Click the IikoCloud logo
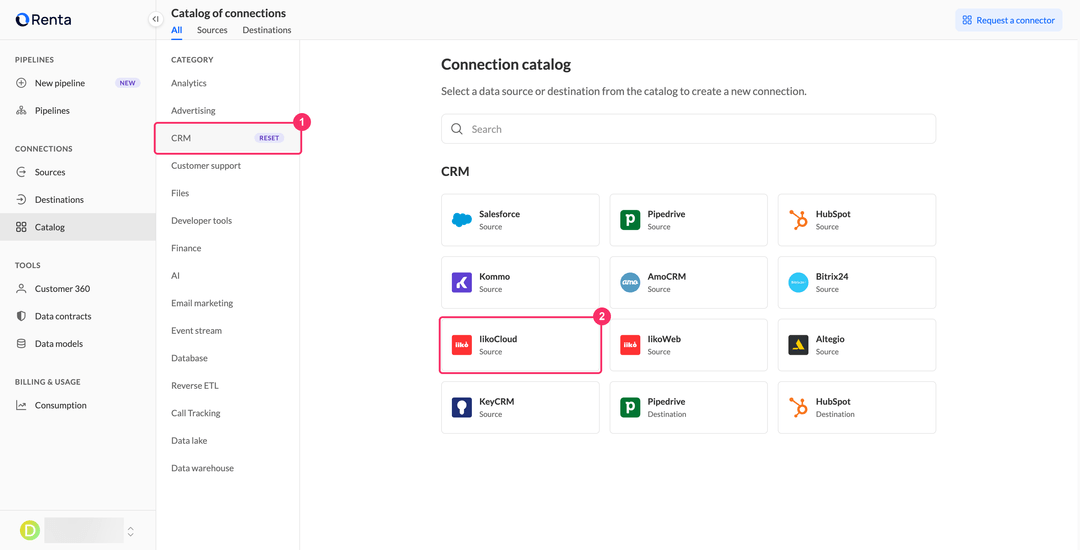 (x=461, y=345)
